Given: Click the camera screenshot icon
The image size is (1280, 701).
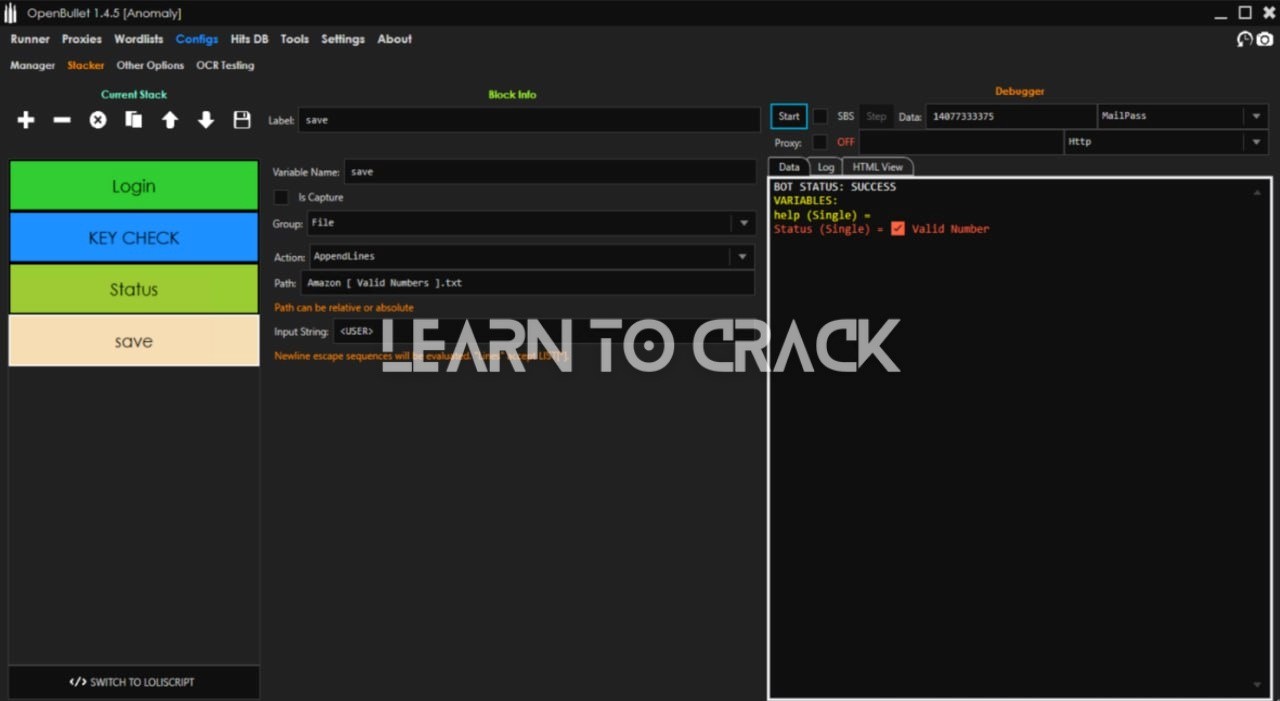Looking at the screenshot, I should coord(1265,39).
